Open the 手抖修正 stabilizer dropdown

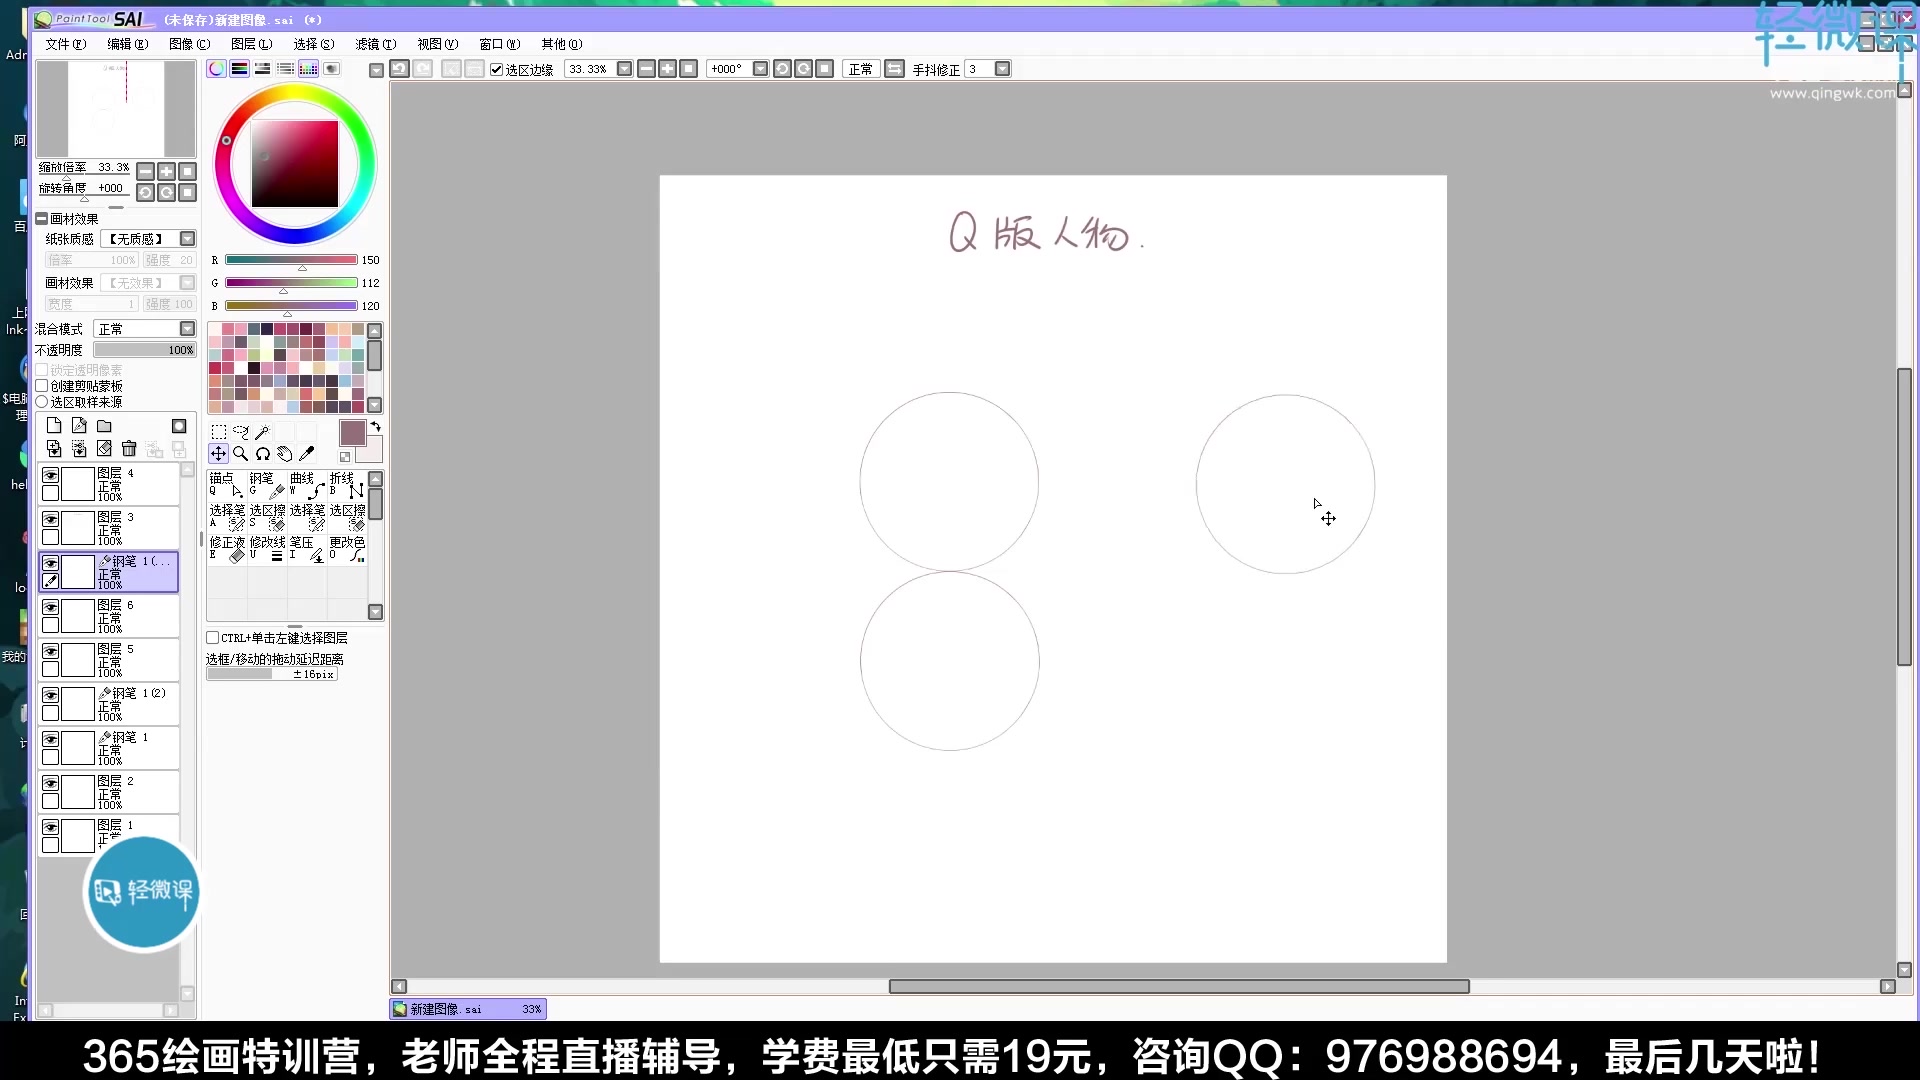click(1002, 69)
